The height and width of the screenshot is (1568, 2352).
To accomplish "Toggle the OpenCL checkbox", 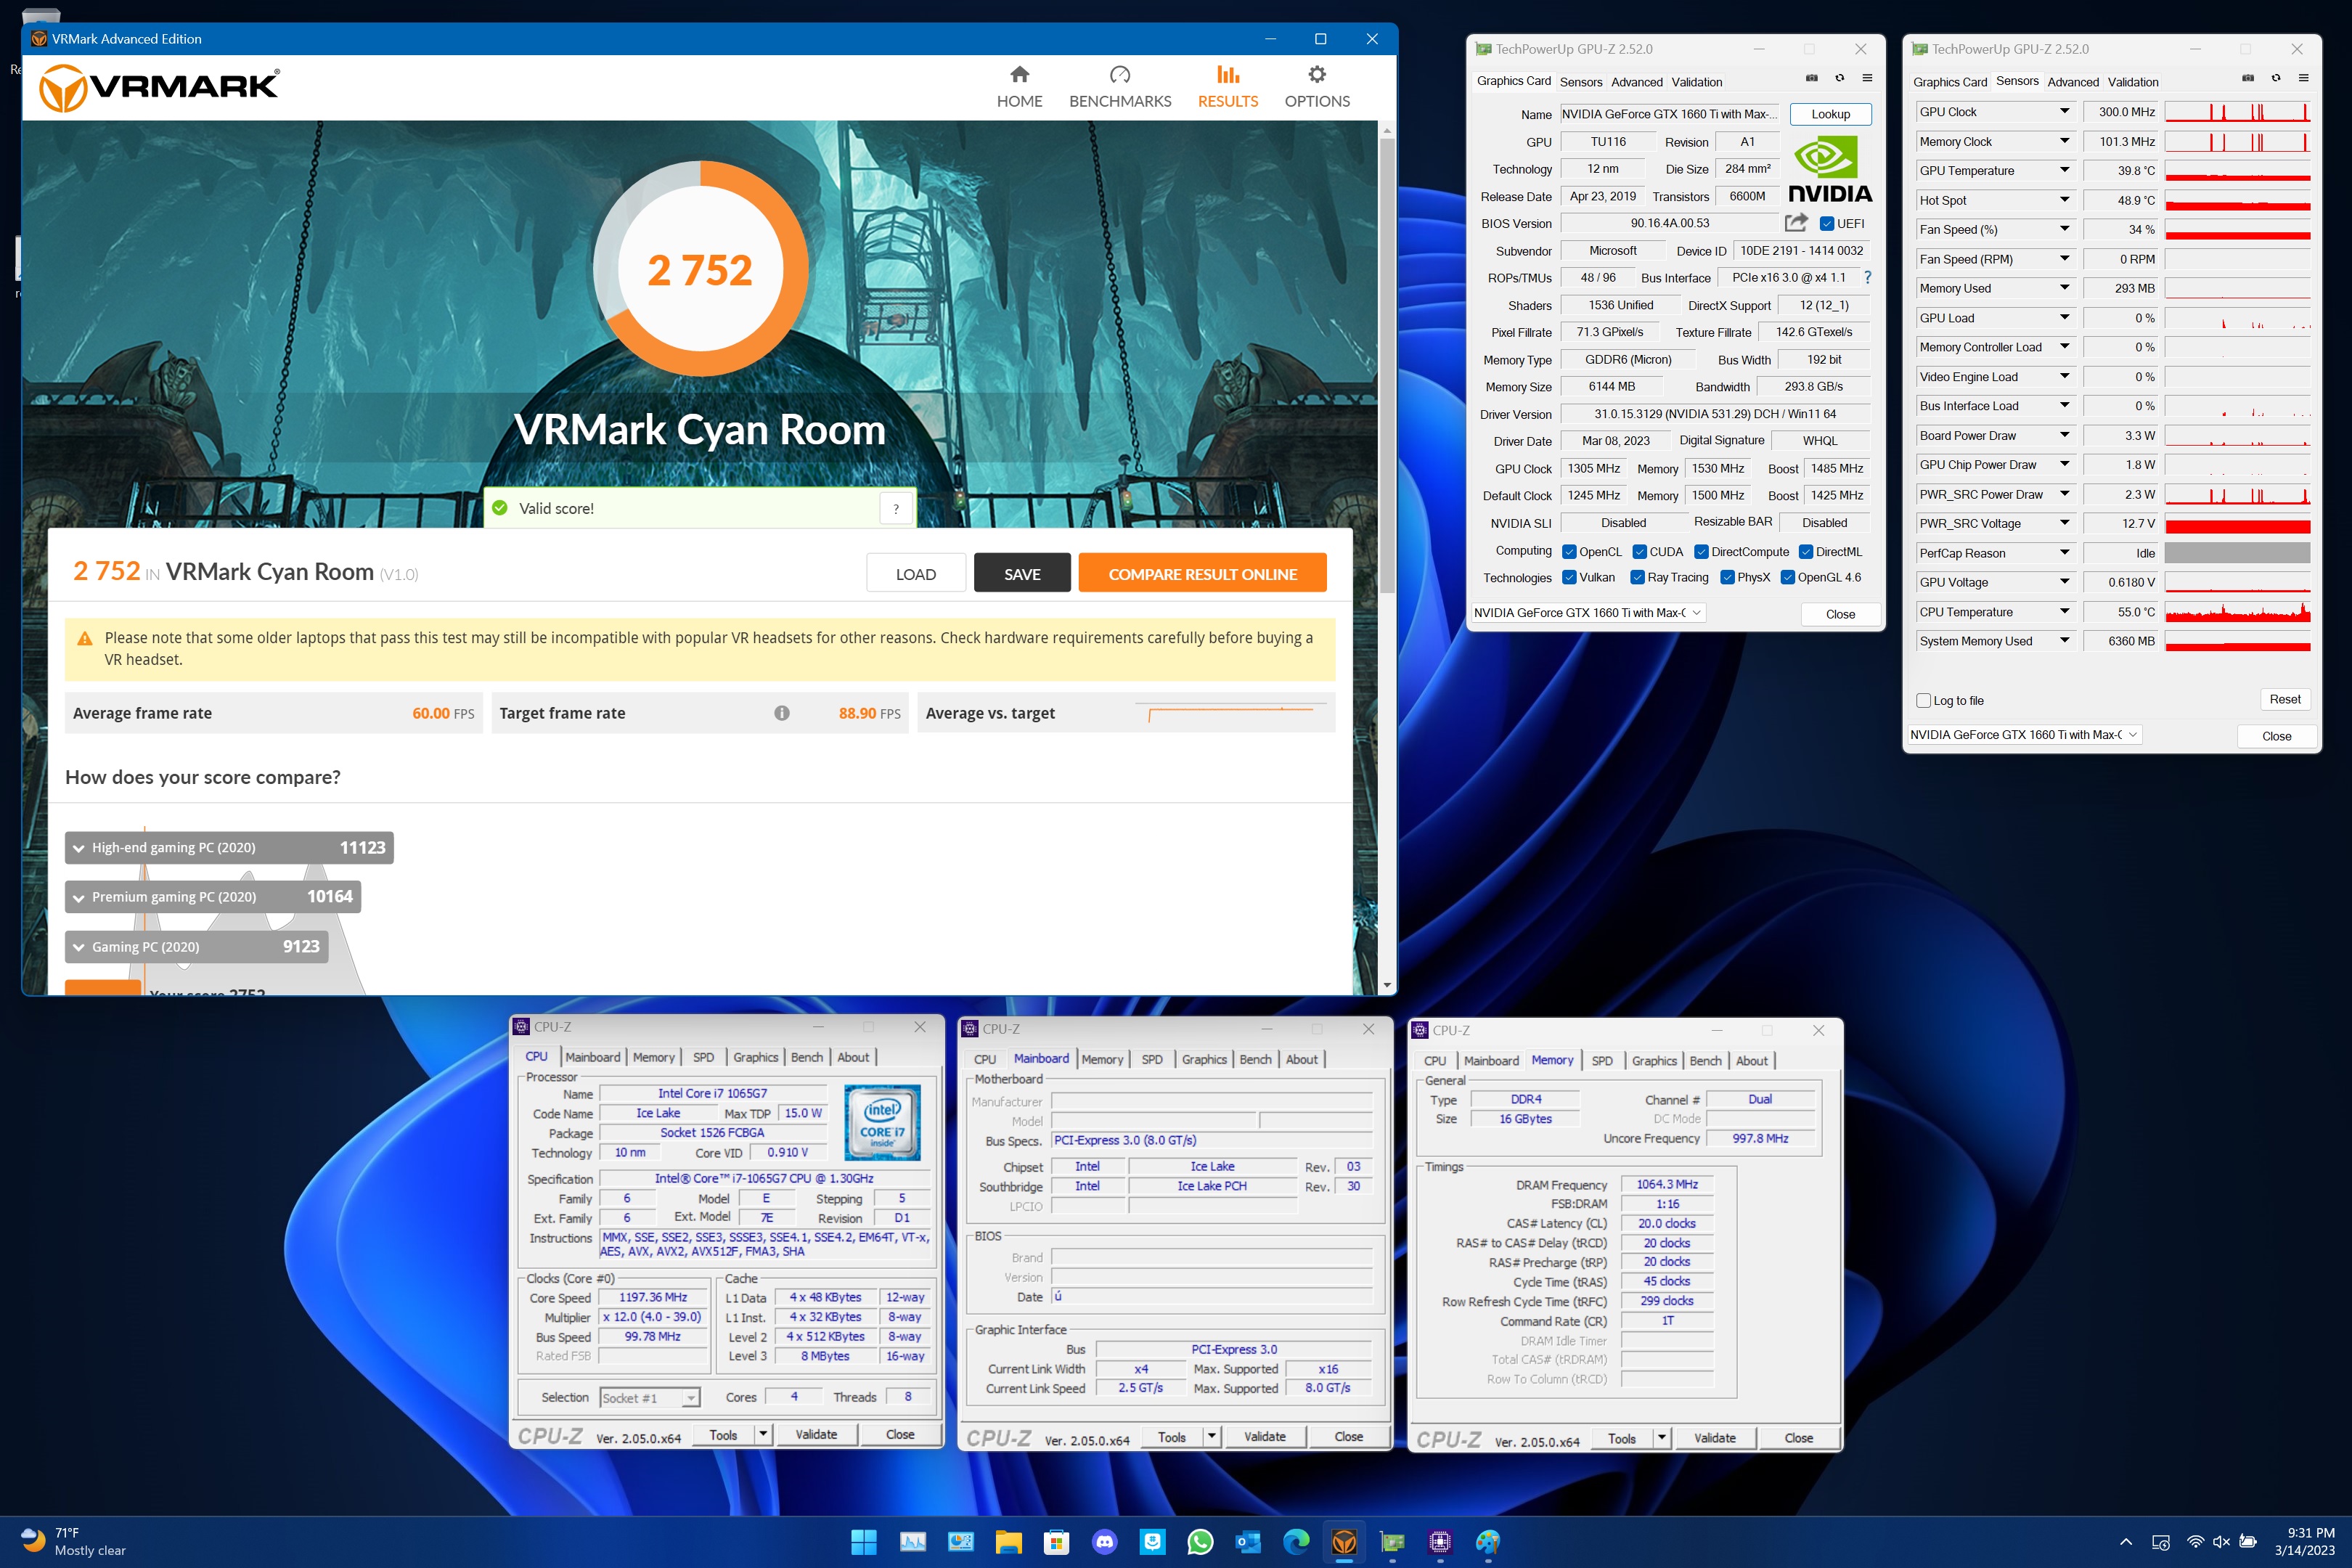I will [1569, 552].
